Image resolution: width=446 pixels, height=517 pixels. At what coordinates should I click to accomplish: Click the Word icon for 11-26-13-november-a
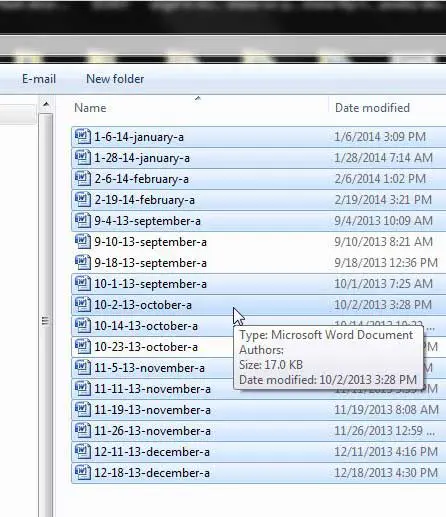click(83, 431)
